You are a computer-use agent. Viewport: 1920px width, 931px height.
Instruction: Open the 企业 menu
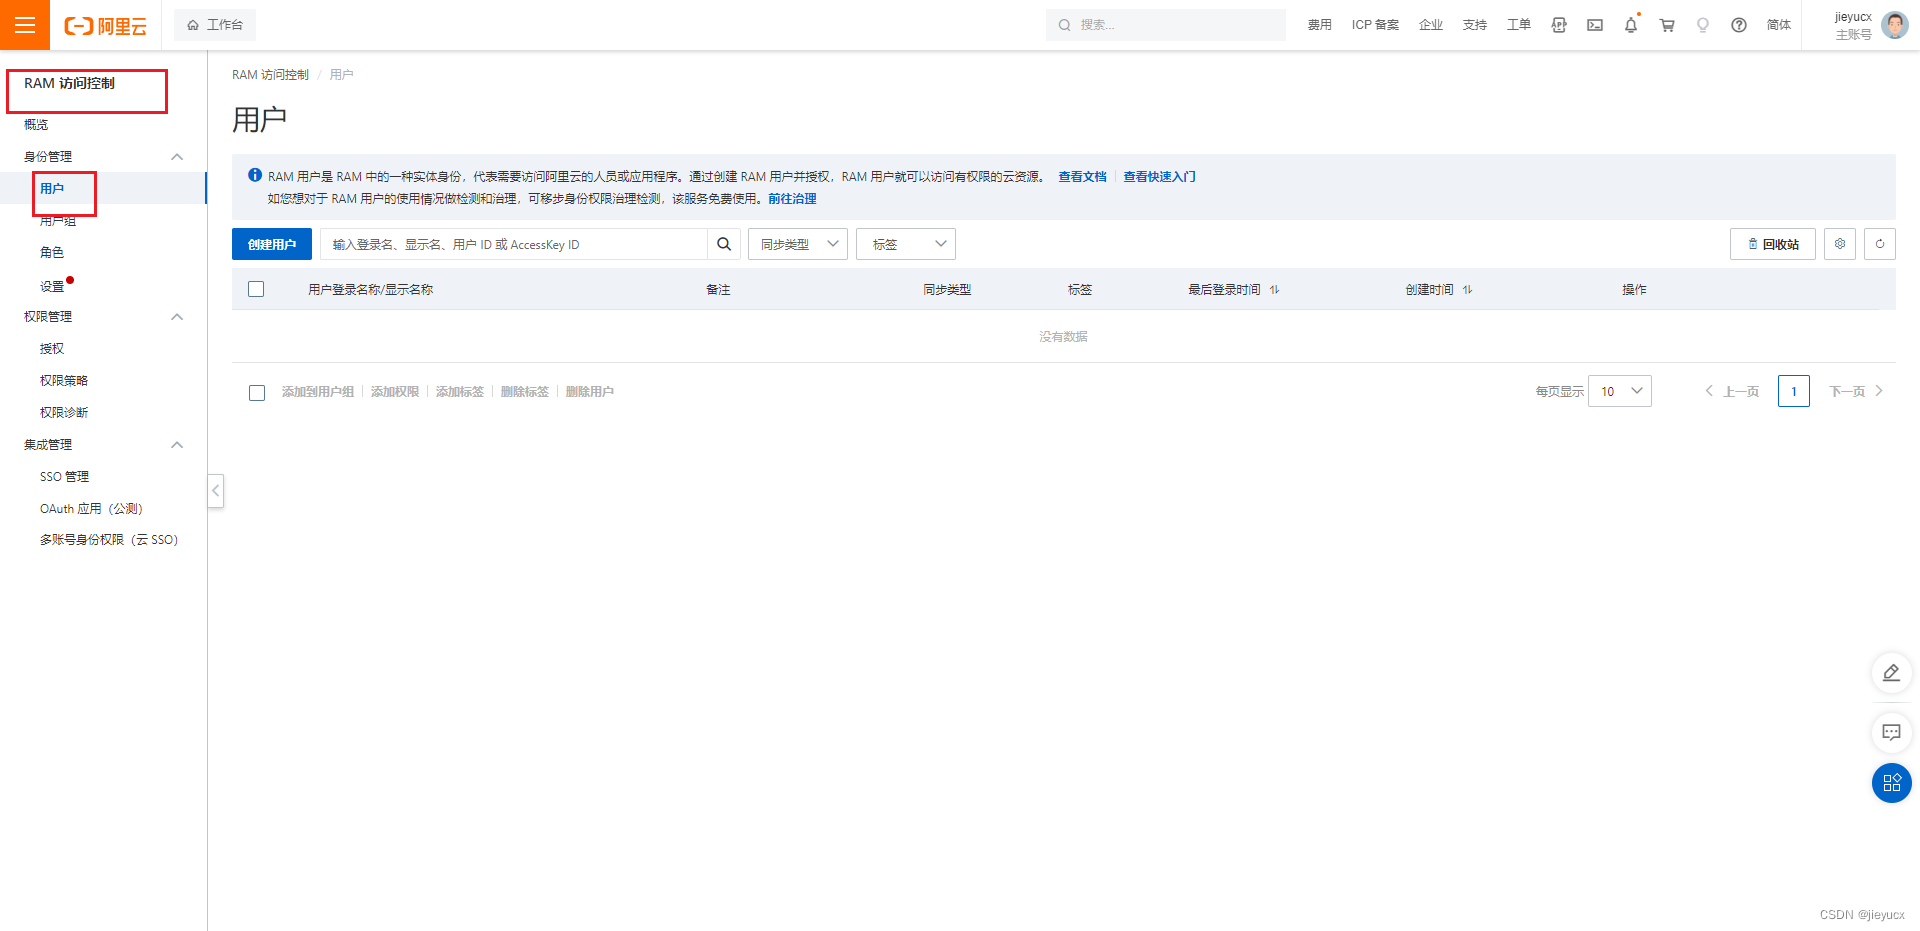click(1431, 25)
